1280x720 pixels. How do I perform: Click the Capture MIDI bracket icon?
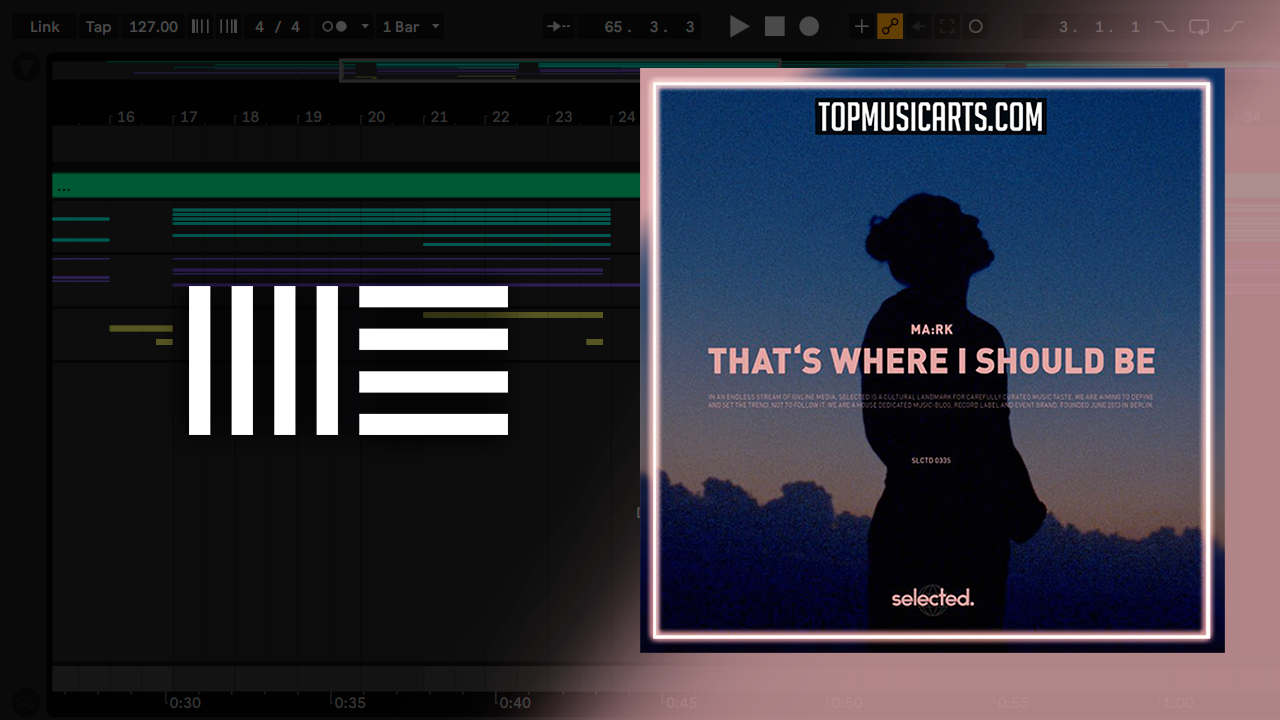pos(947,27)
